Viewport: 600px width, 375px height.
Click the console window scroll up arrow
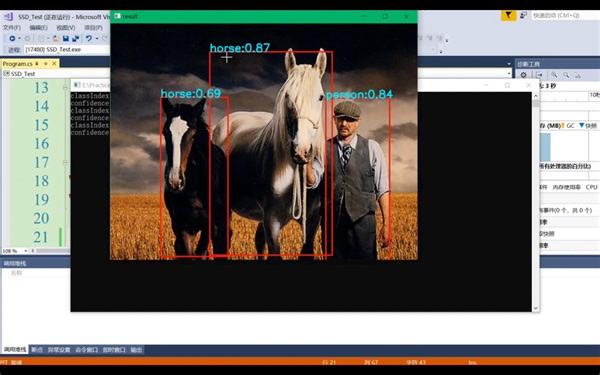(535, 96)
